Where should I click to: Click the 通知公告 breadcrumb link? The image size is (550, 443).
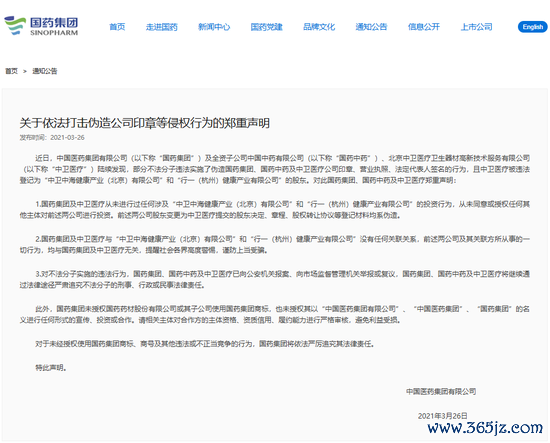[x=45, y=71]
